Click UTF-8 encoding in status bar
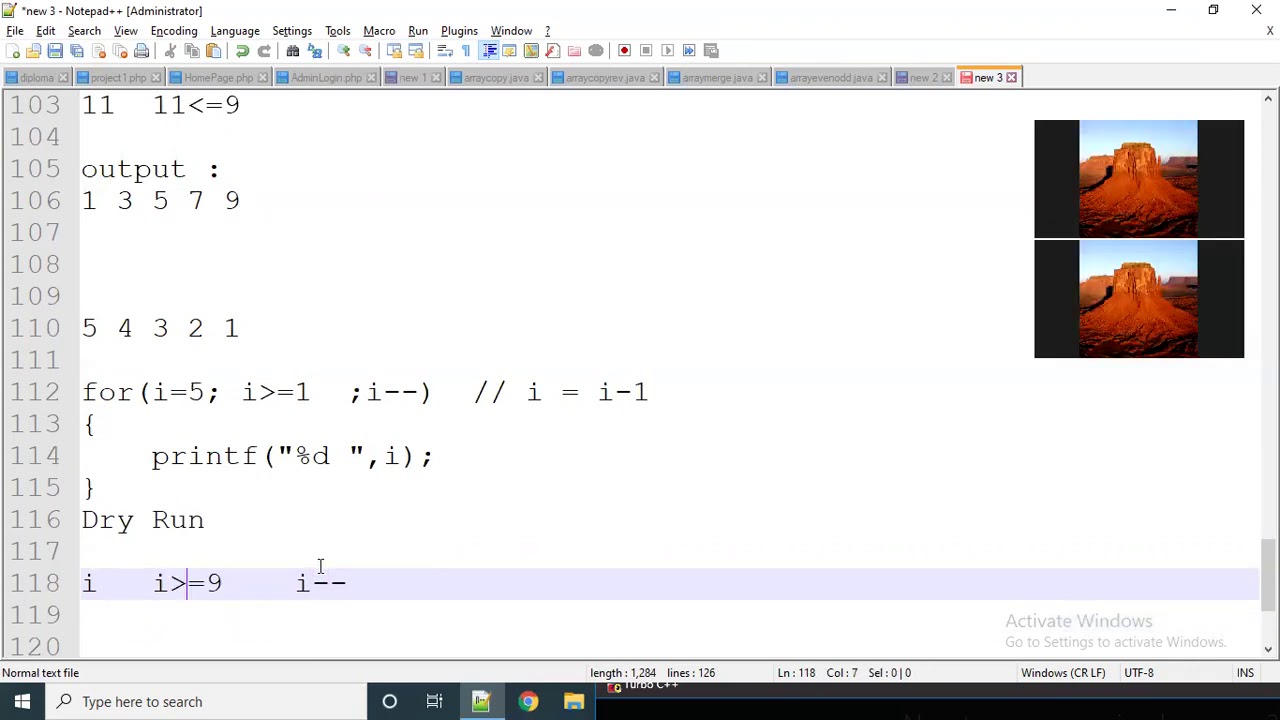Image resolution: width=1280 pixels, height=720 pixels. tap(1139, 673)
